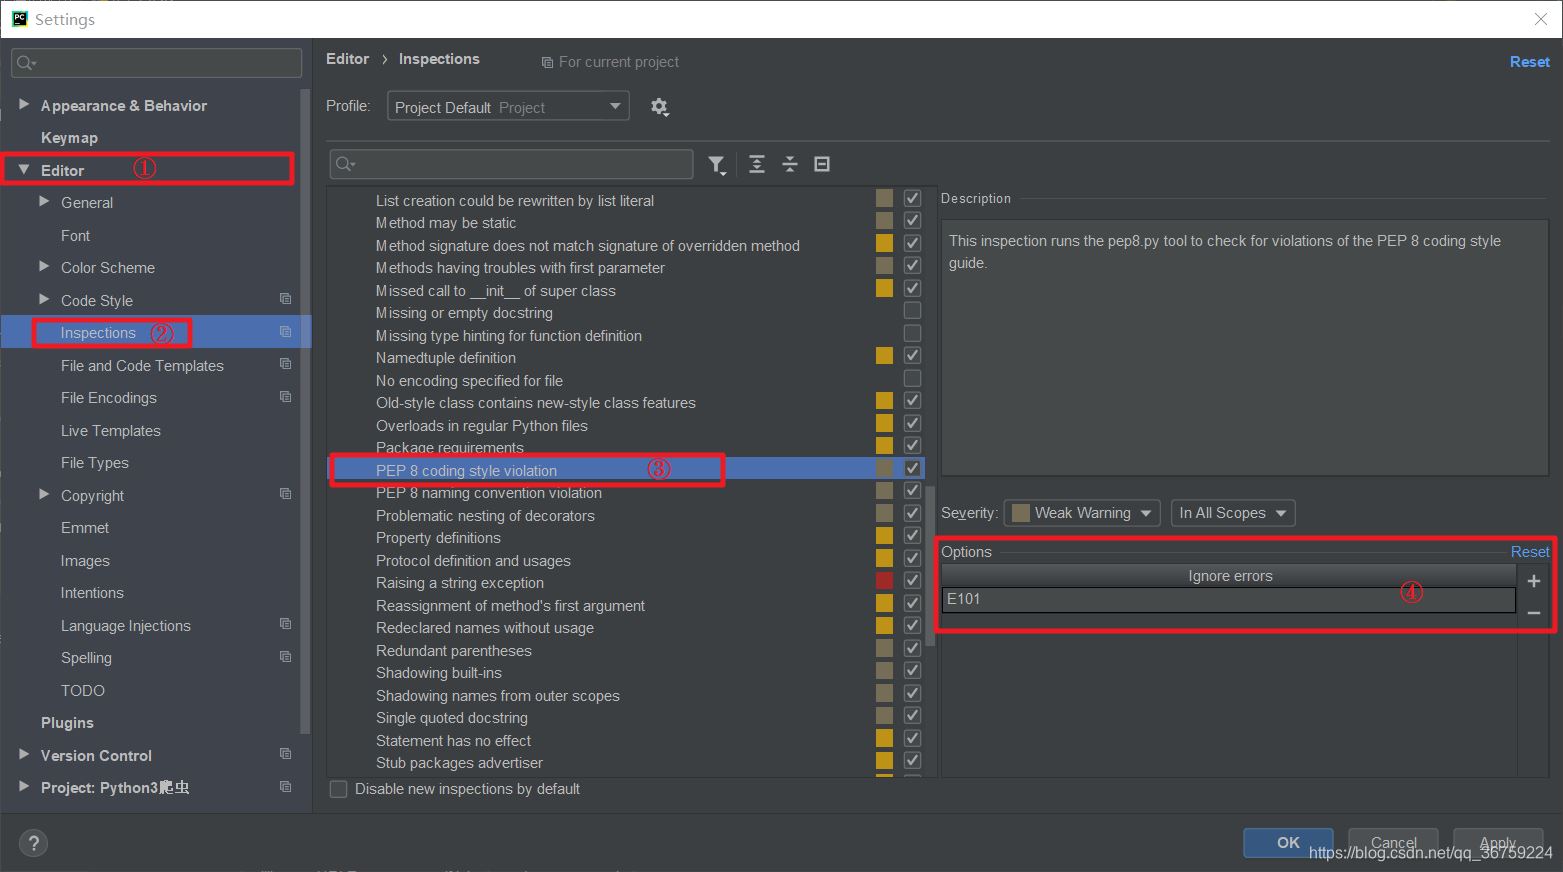Screen dimensions: 1563x872
Task: Expand the Appearance & Behavior tree node
Action: (24, 105)
